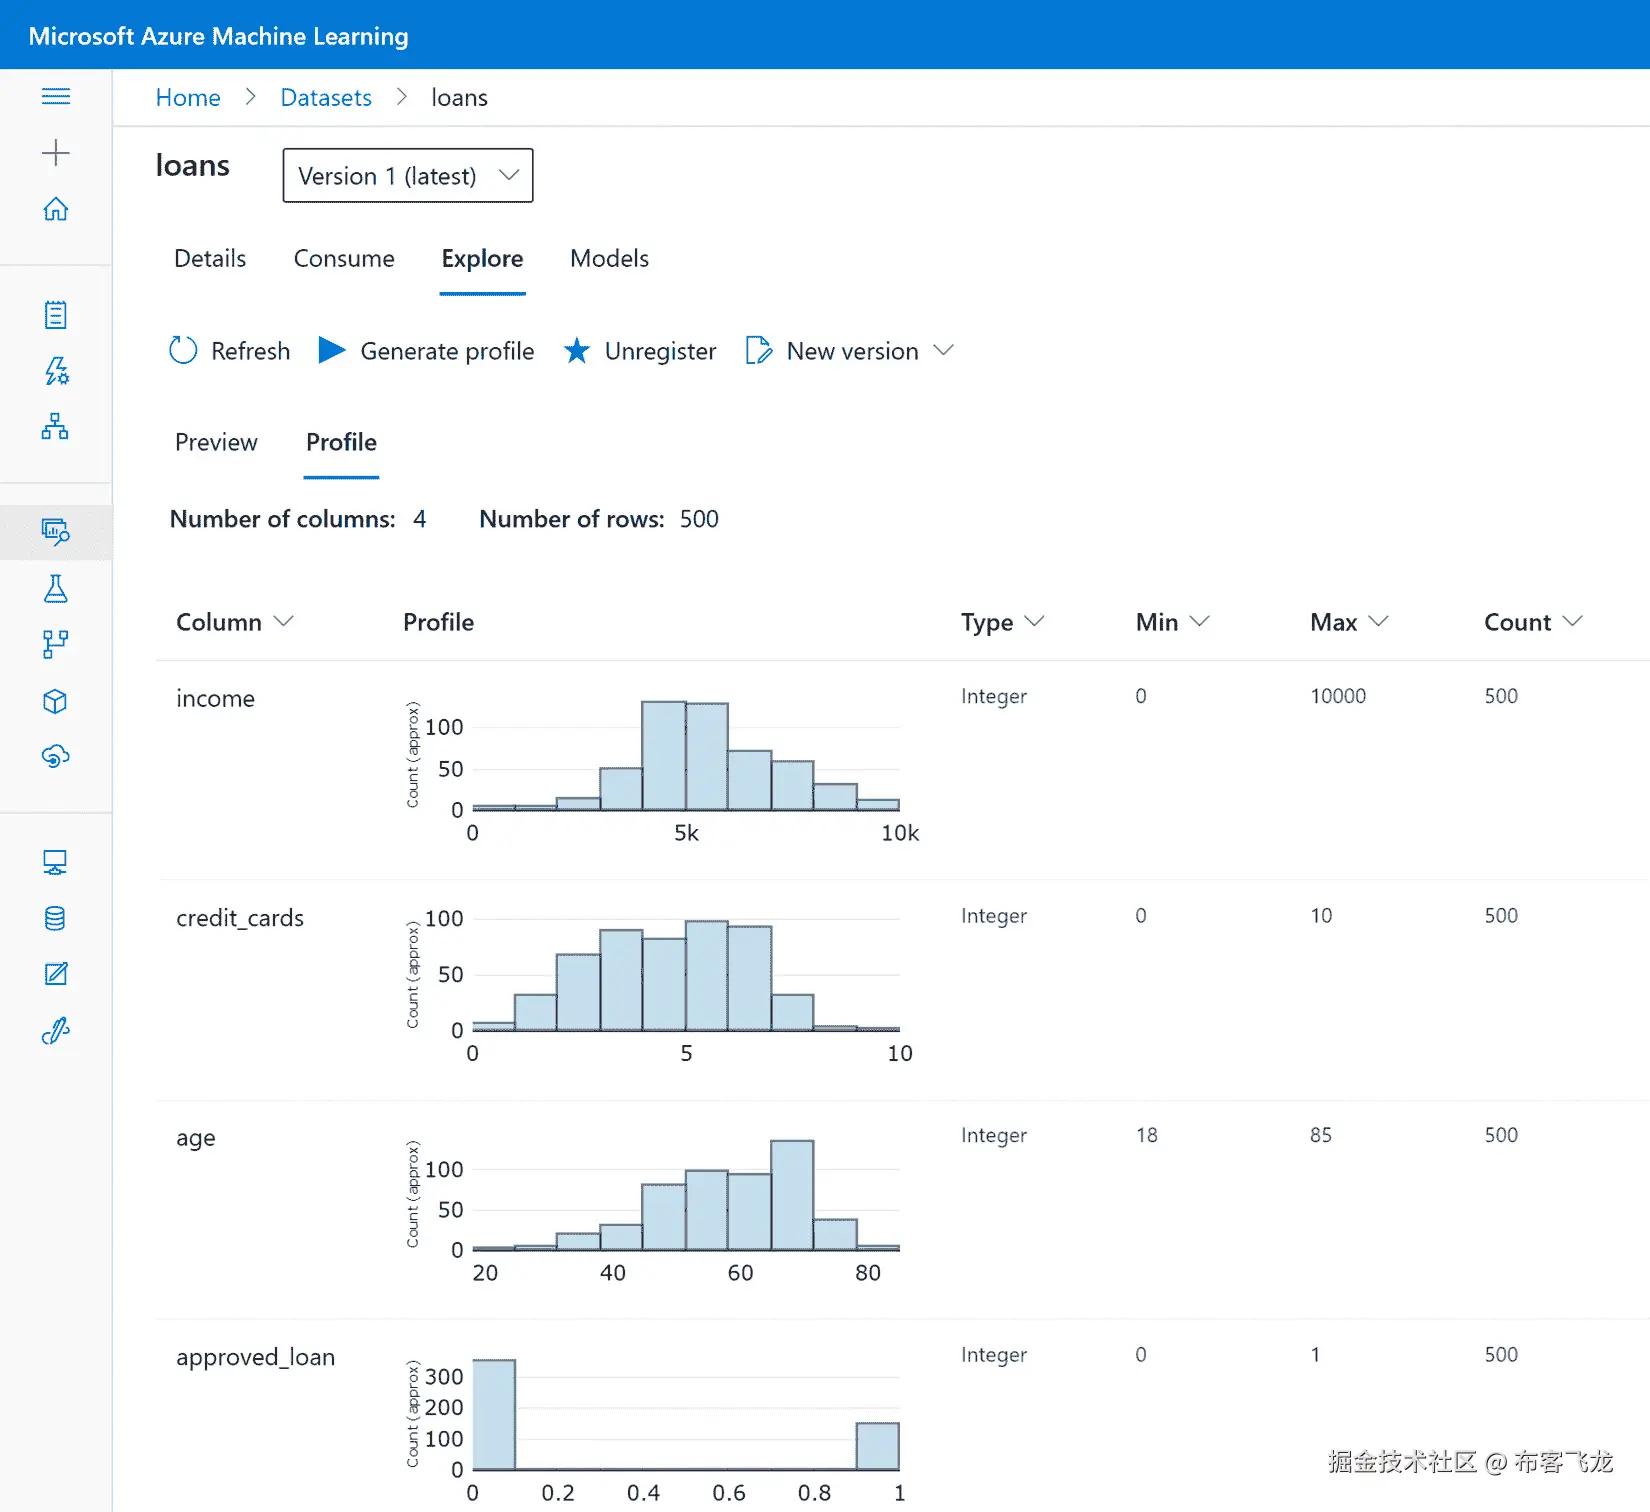Screen dimensions: 1650x1512
Task: Click the Number of rows value 500
Action: pos(699,519)
